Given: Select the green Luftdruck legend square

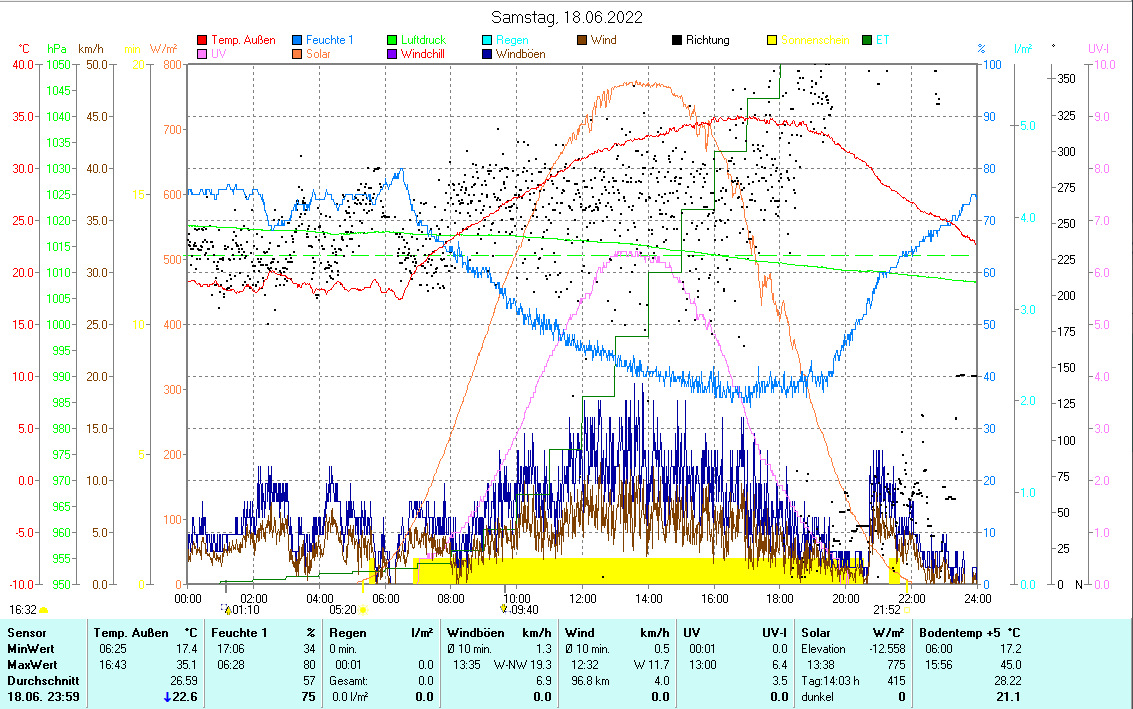Looking at the screenshot, I should 393,41.
